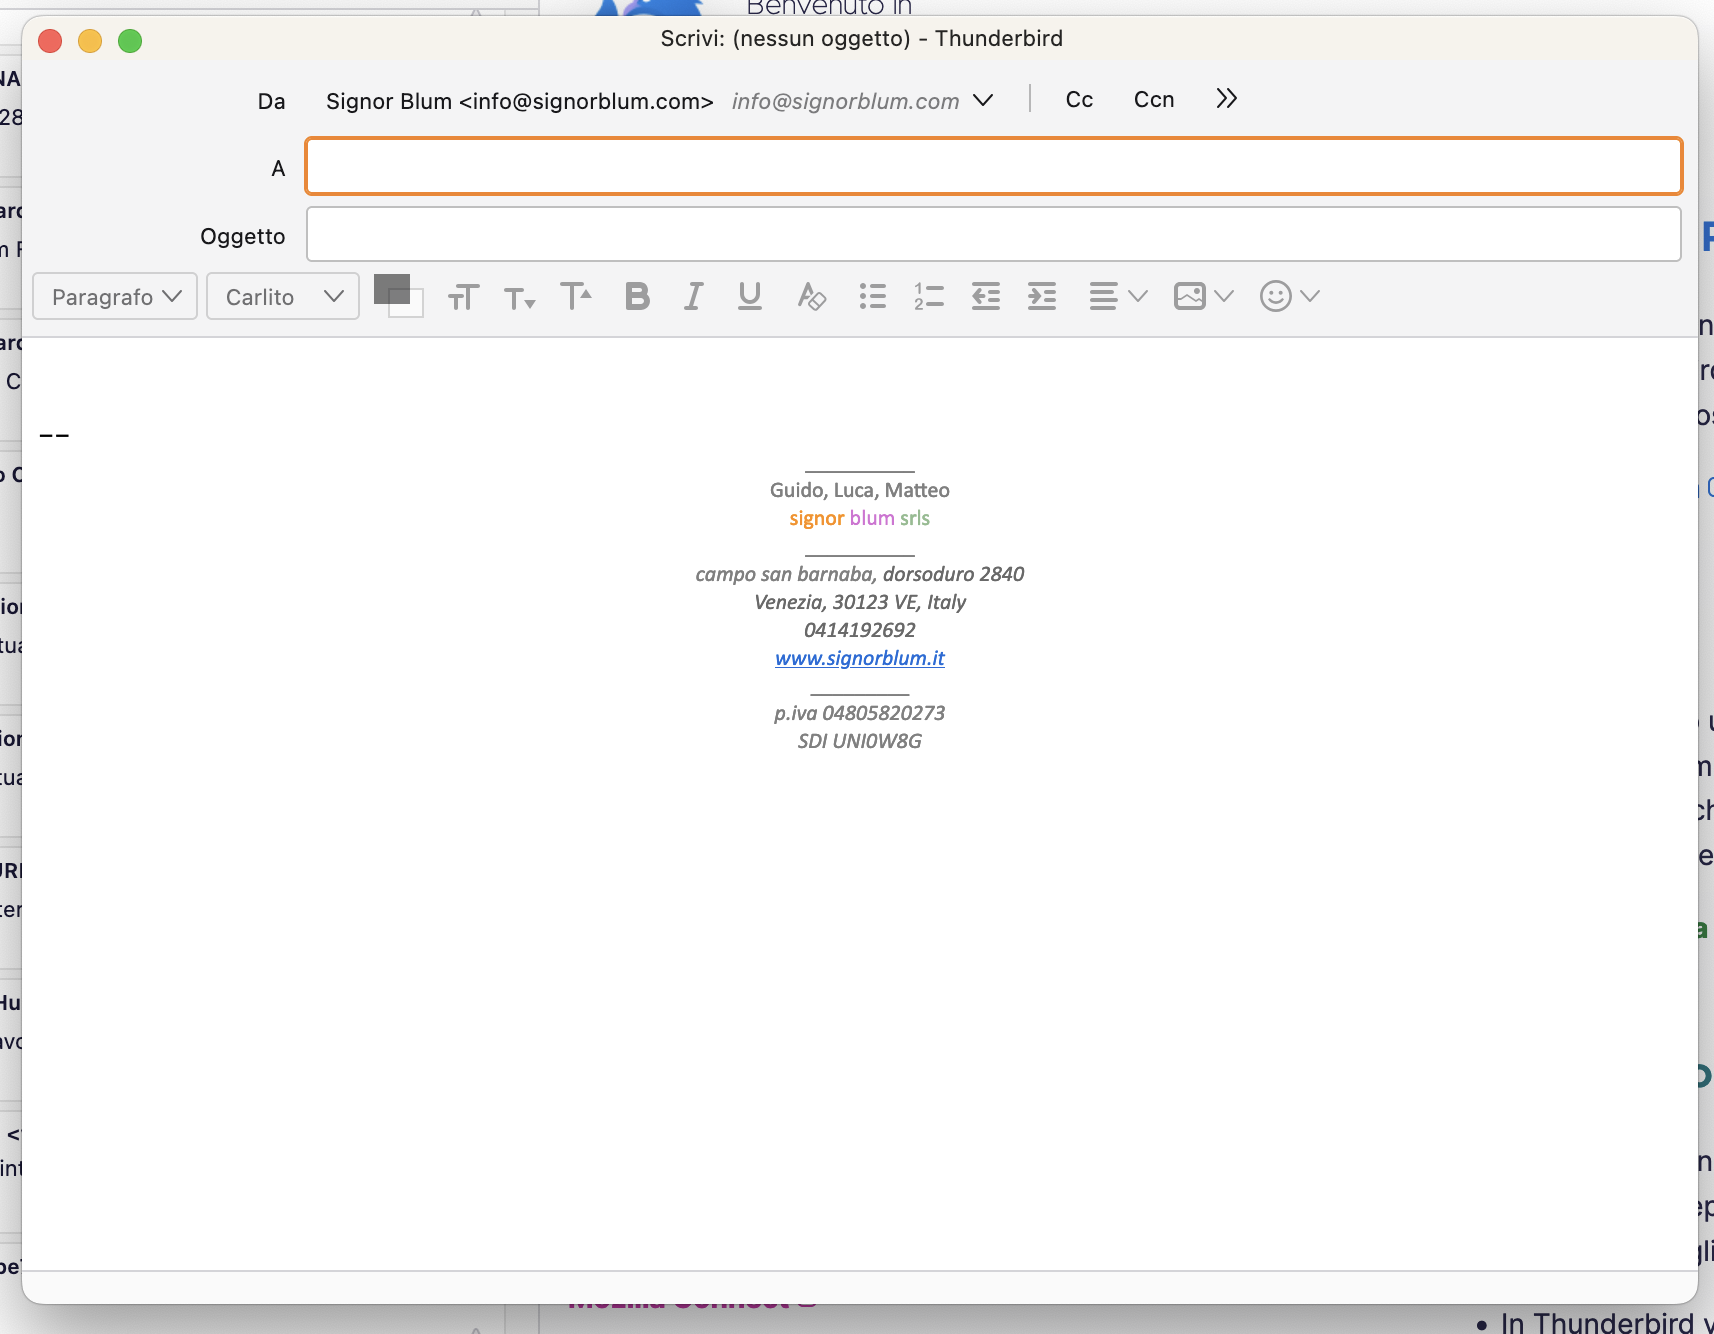
Task: Toggle bold text formatting
Action: (x=637, y=297)
